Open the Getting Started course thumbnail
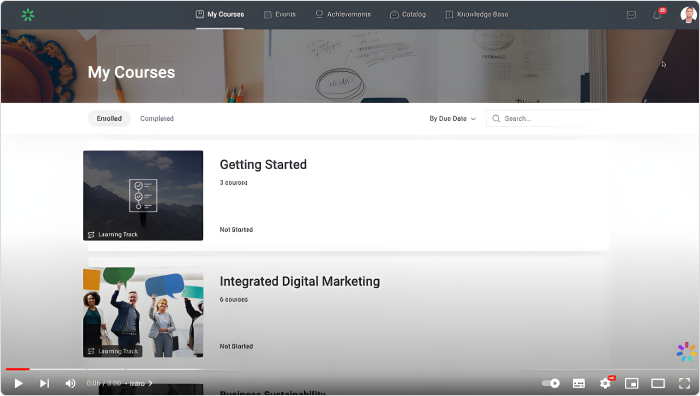The image size is (700, 396). pyautogui.click(x=143, y=196)
